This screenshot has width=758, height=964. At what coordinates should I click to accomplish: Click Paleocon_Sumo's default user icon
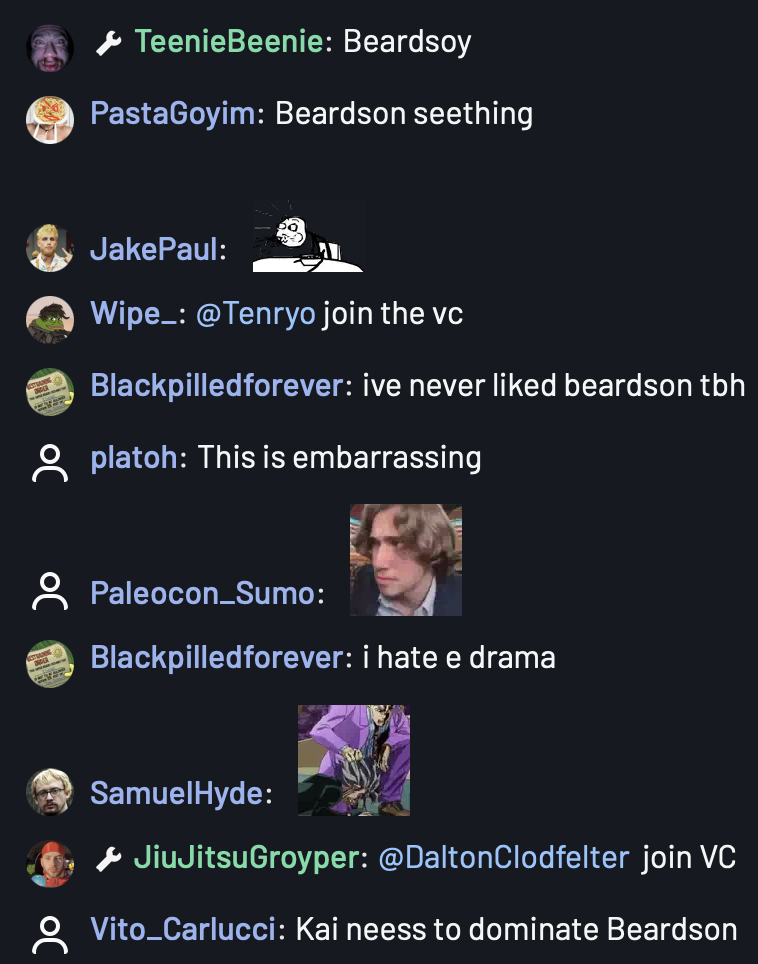coord(50,591)
